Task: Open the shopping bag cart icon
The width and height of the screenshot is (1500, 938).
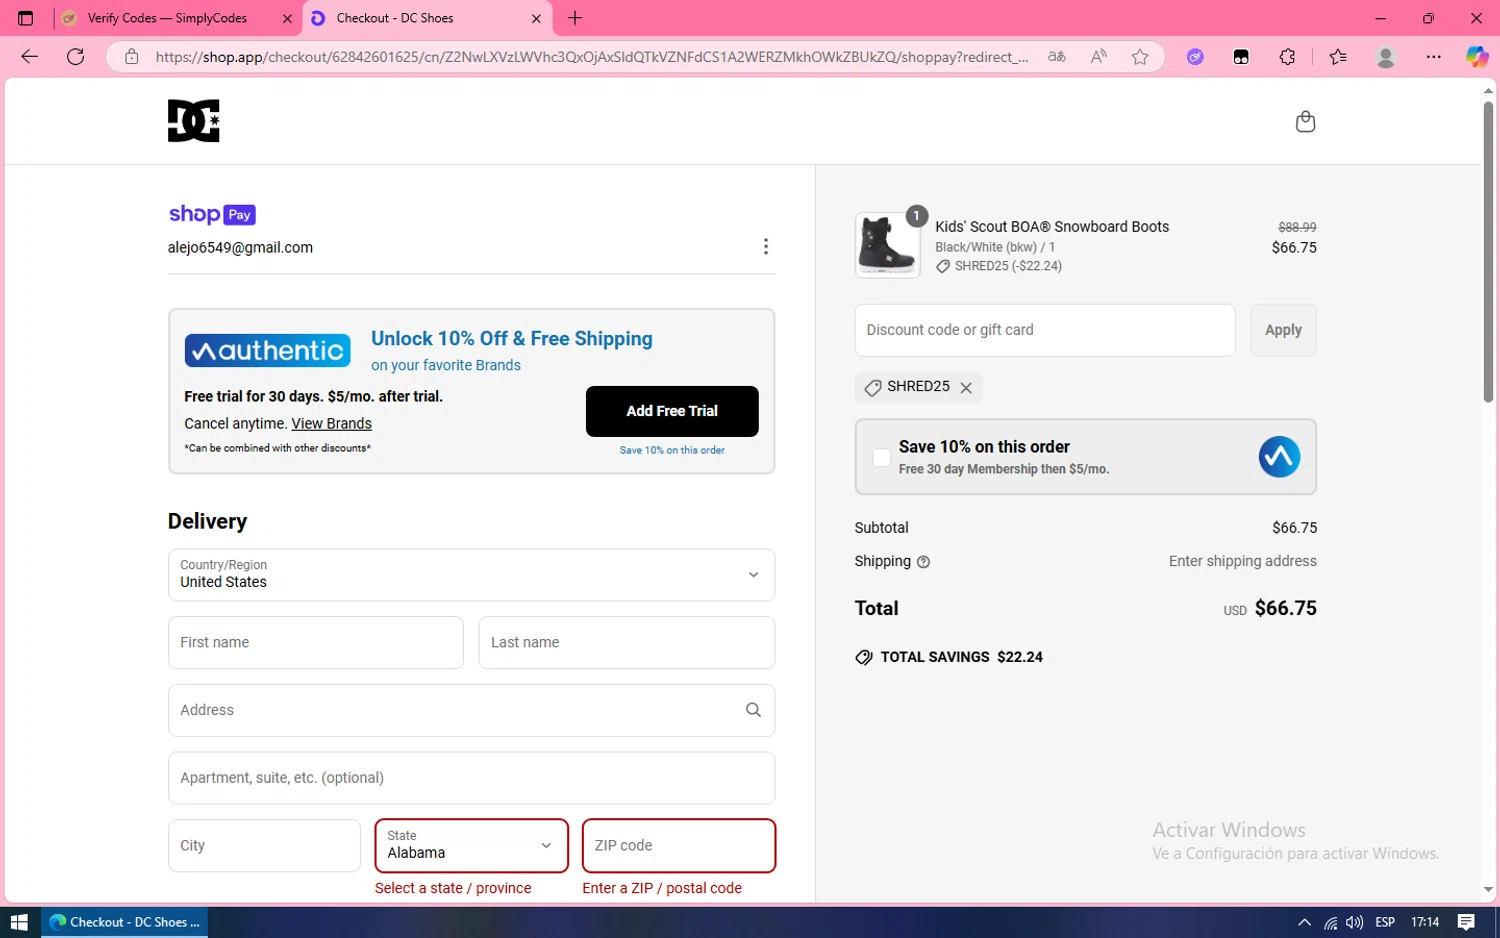Action: (1305, 121)
